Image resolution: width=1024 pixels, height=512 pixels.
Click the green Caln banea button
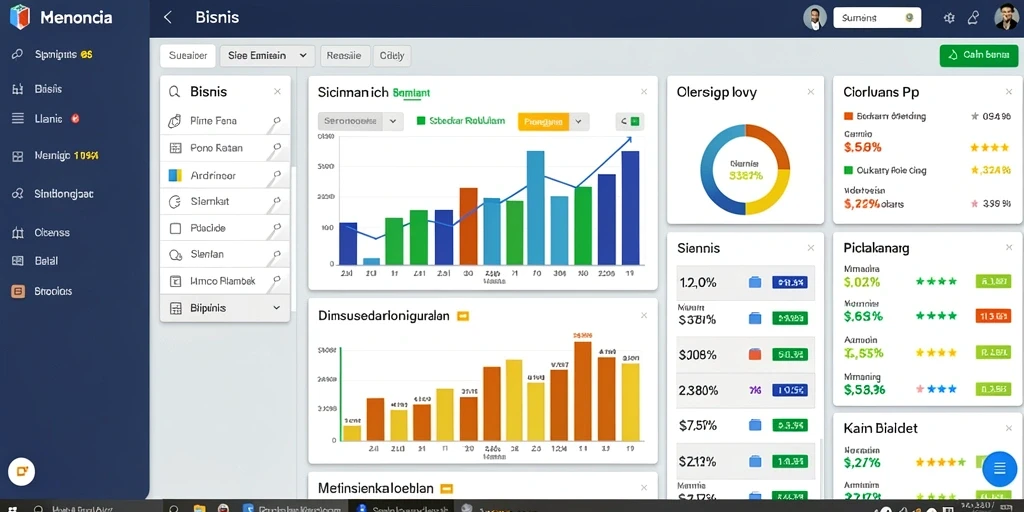coord(978,56)
